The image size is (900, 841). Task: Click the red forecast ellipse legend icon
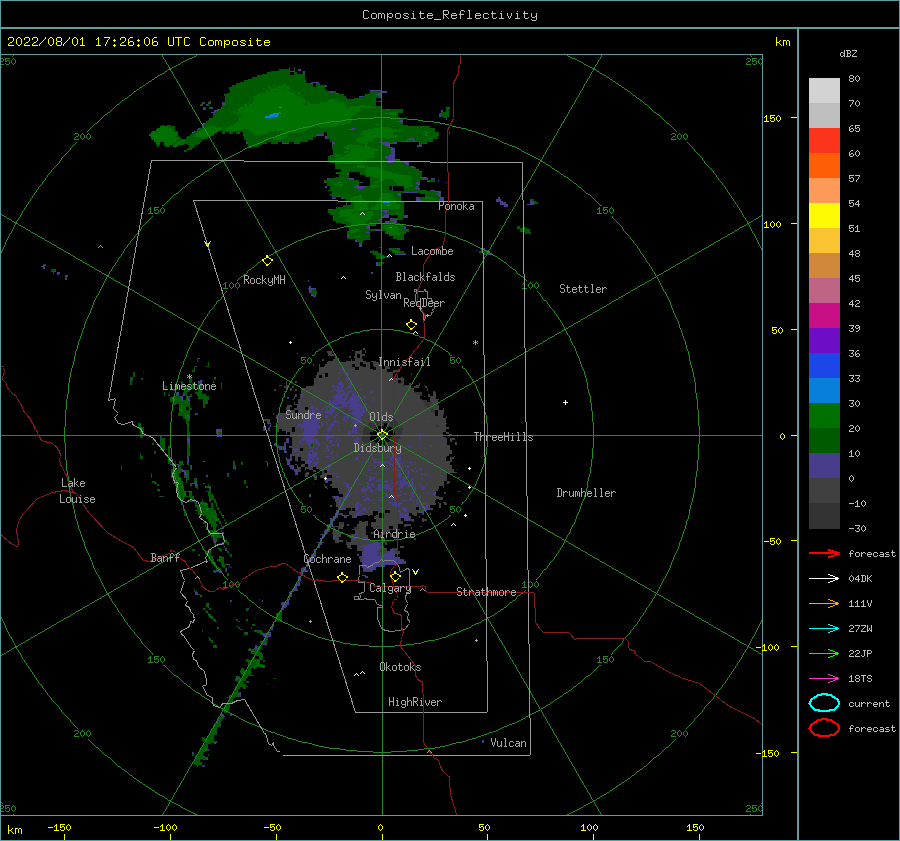824,728
